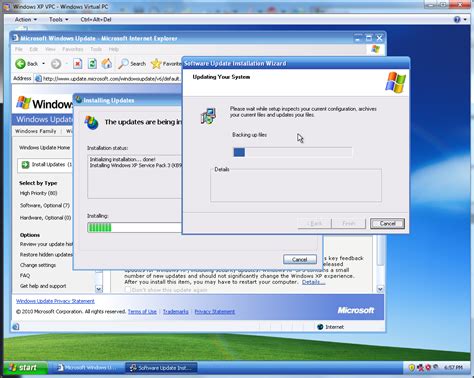Click Change settings in Options
The width and height of the screenshot is (474, 378).
pos(38,265)
